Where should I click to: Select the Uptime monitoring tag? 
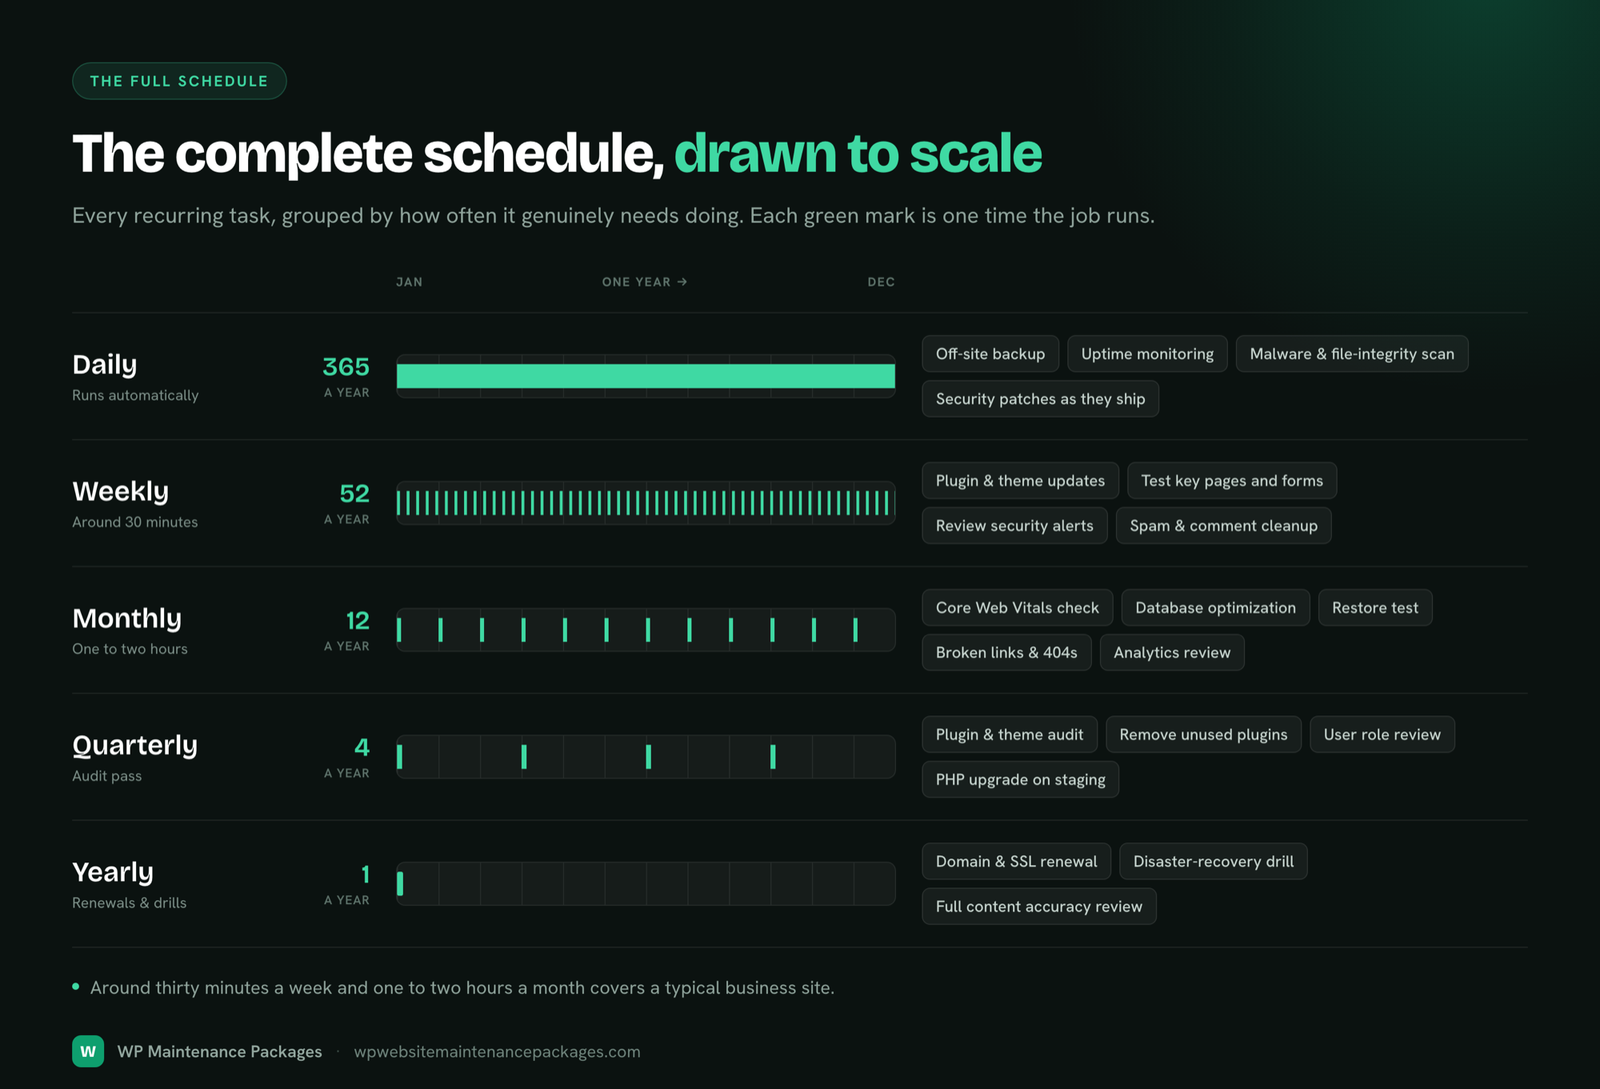pos(1147,354)
